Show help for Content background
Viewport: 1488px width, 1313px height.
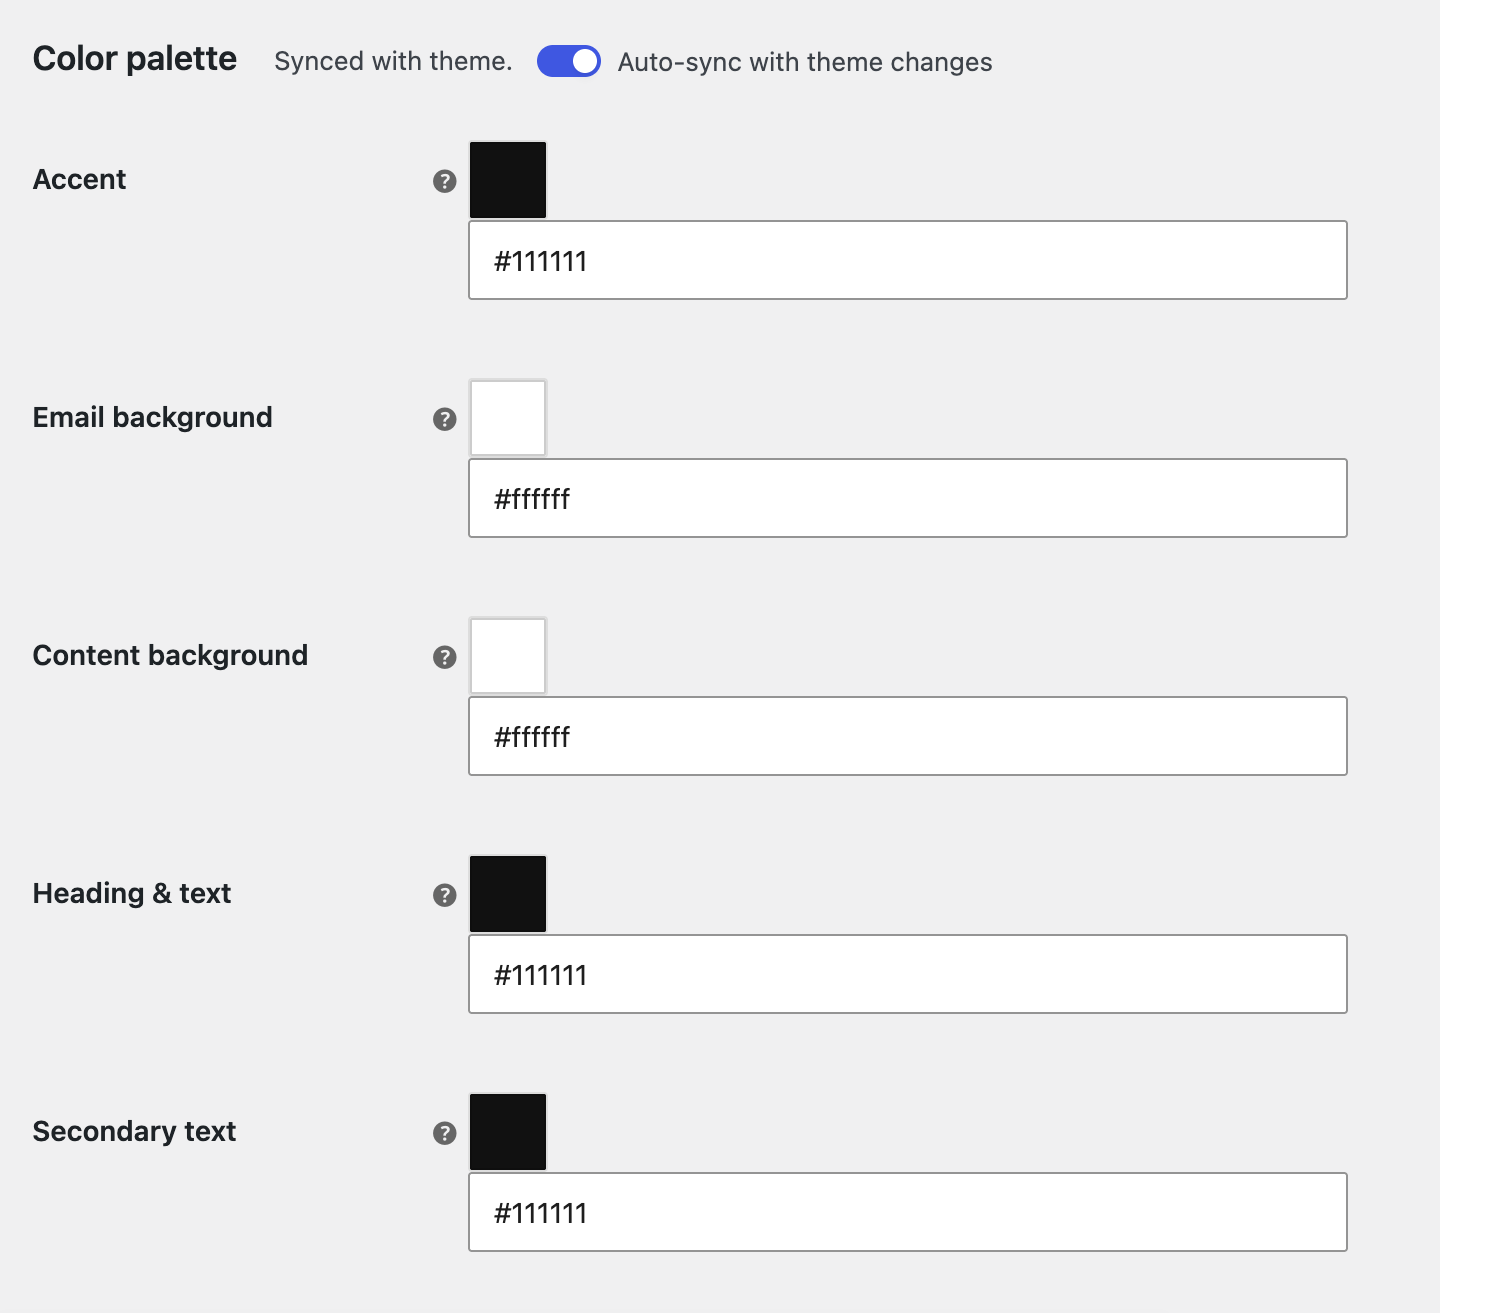click(445, 657)
